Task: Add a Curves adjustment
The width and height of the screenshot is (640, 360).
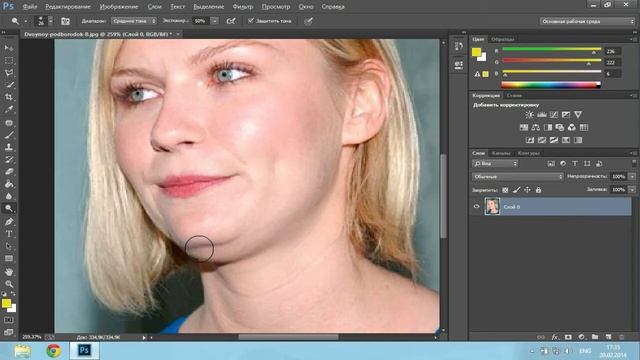Action: point(554,115)
